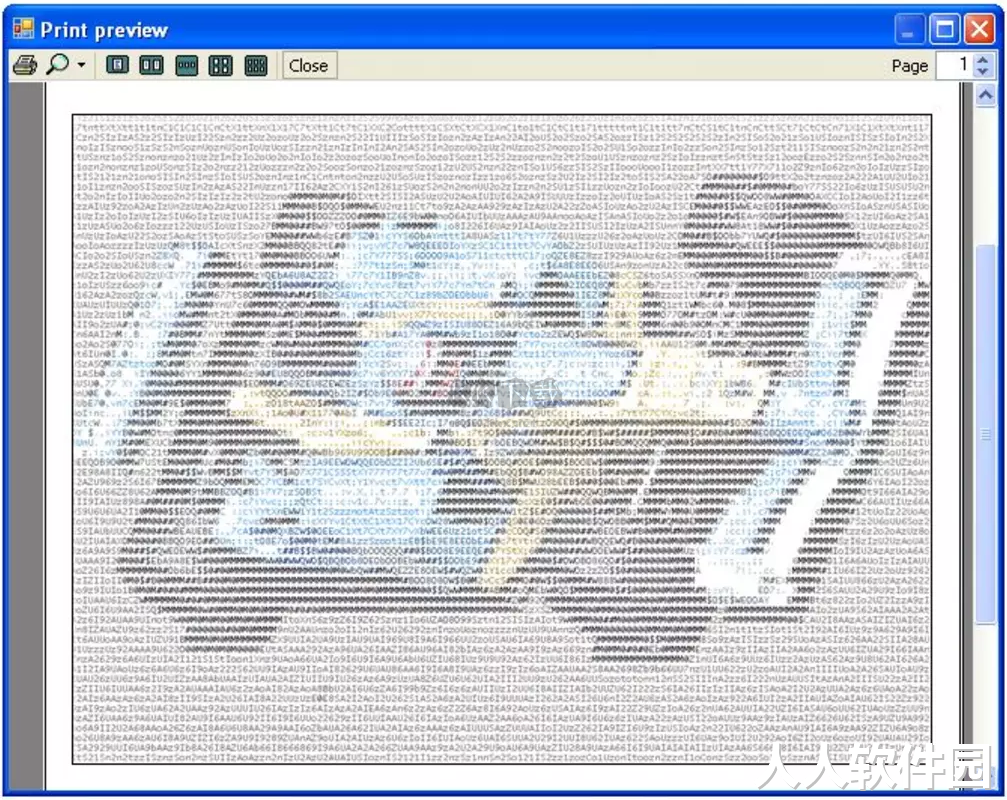The height and width of the screenshot is (800, 1007).
Task: Click the Zoom magnifier icon
Action: pyautogui.click(x=58, y=64)
